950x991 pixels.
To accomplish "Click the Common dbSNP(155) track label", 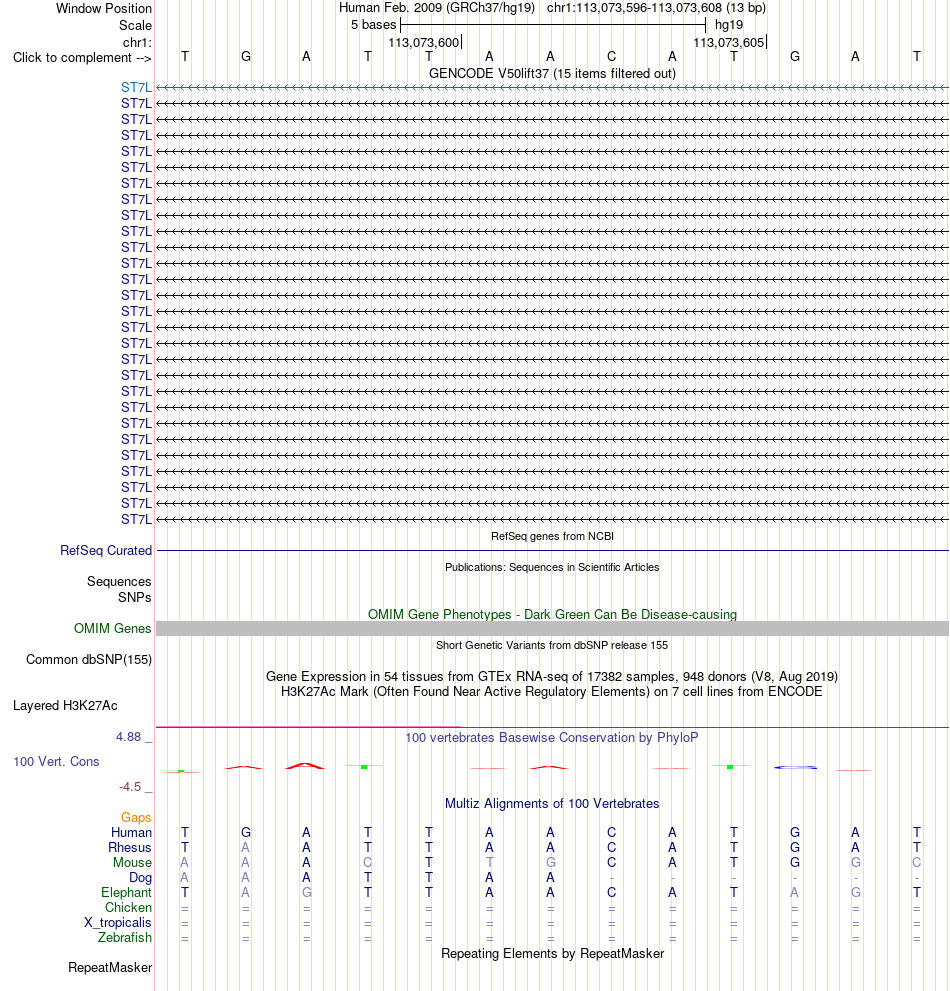I will coord(89,659).
